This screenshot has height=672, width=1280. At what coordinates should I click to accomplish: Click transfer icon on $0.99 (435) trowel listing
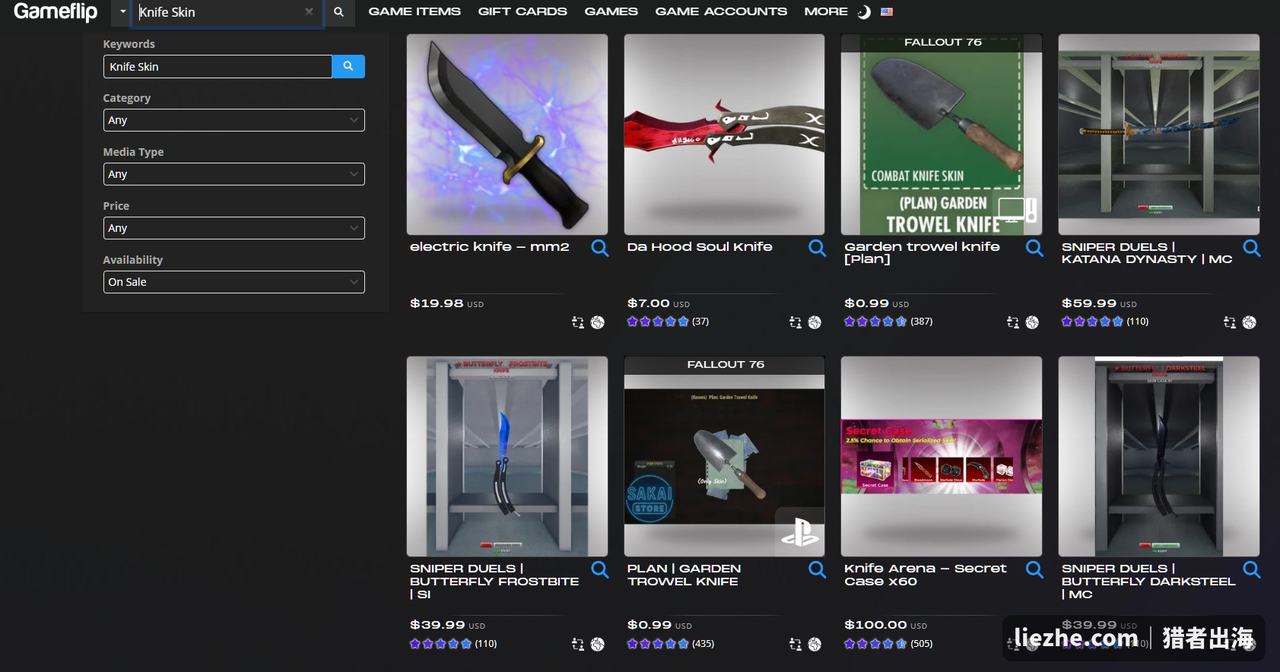tap(795, 644)
